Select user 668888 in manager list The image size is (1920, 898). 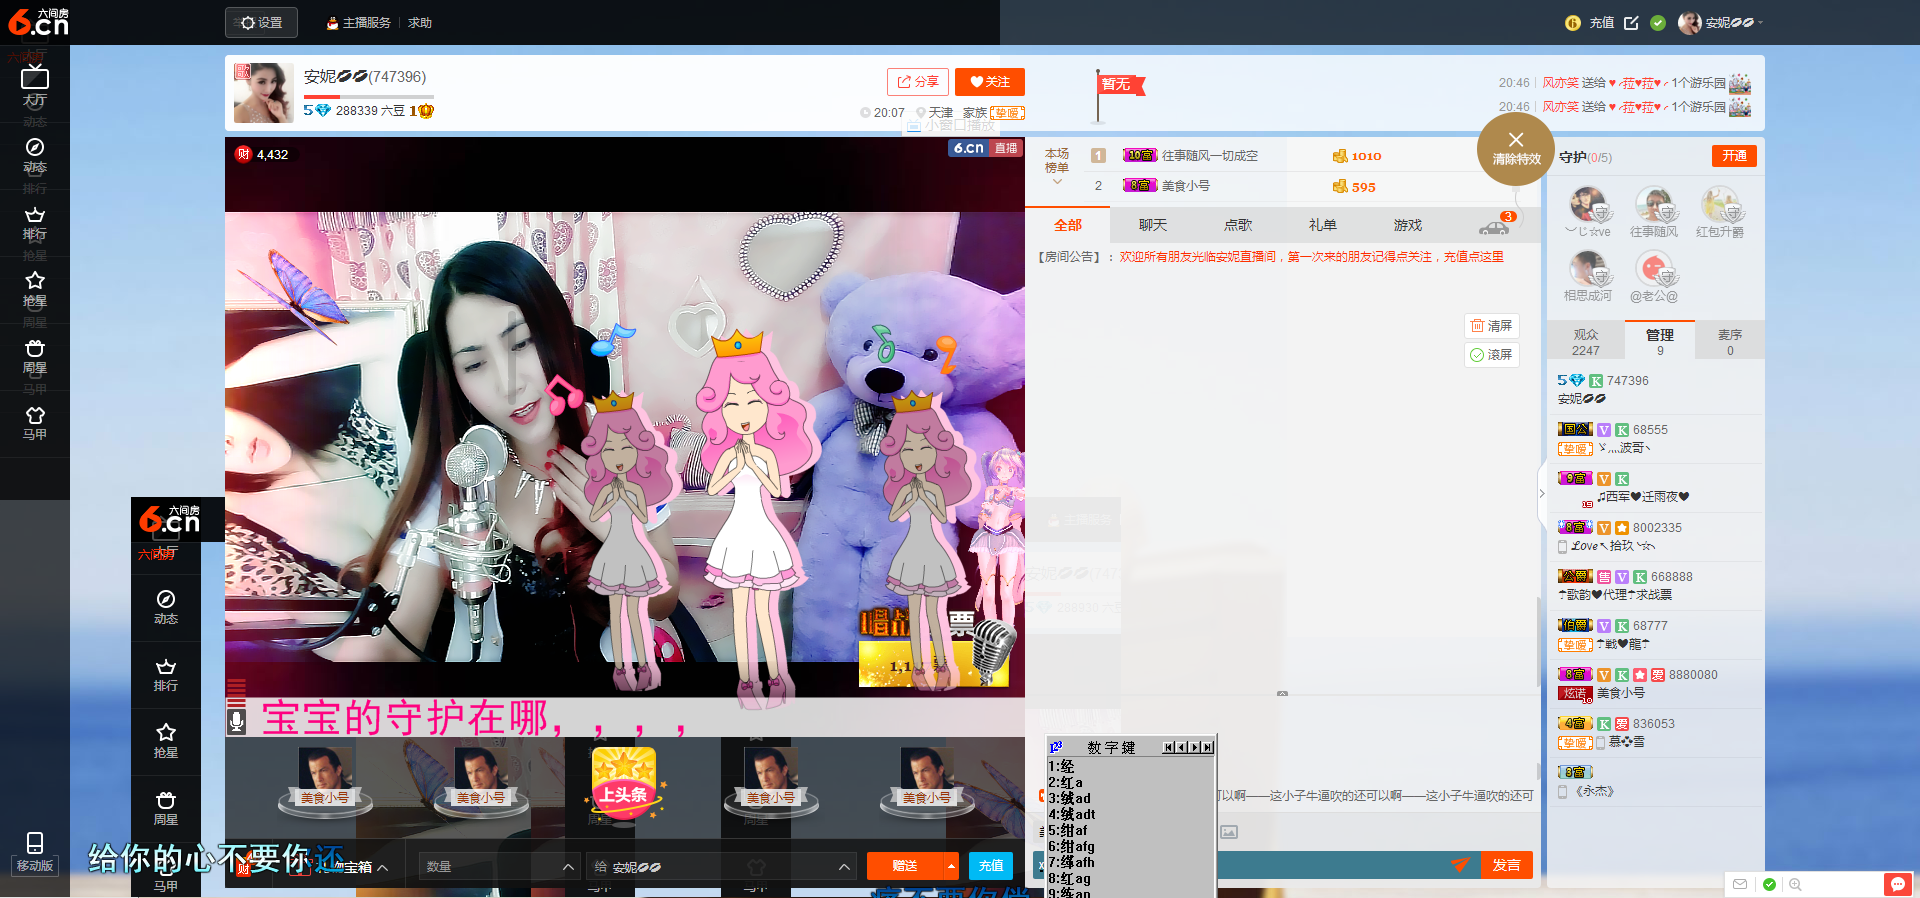pyautogui.click(x=1655, y=586)
